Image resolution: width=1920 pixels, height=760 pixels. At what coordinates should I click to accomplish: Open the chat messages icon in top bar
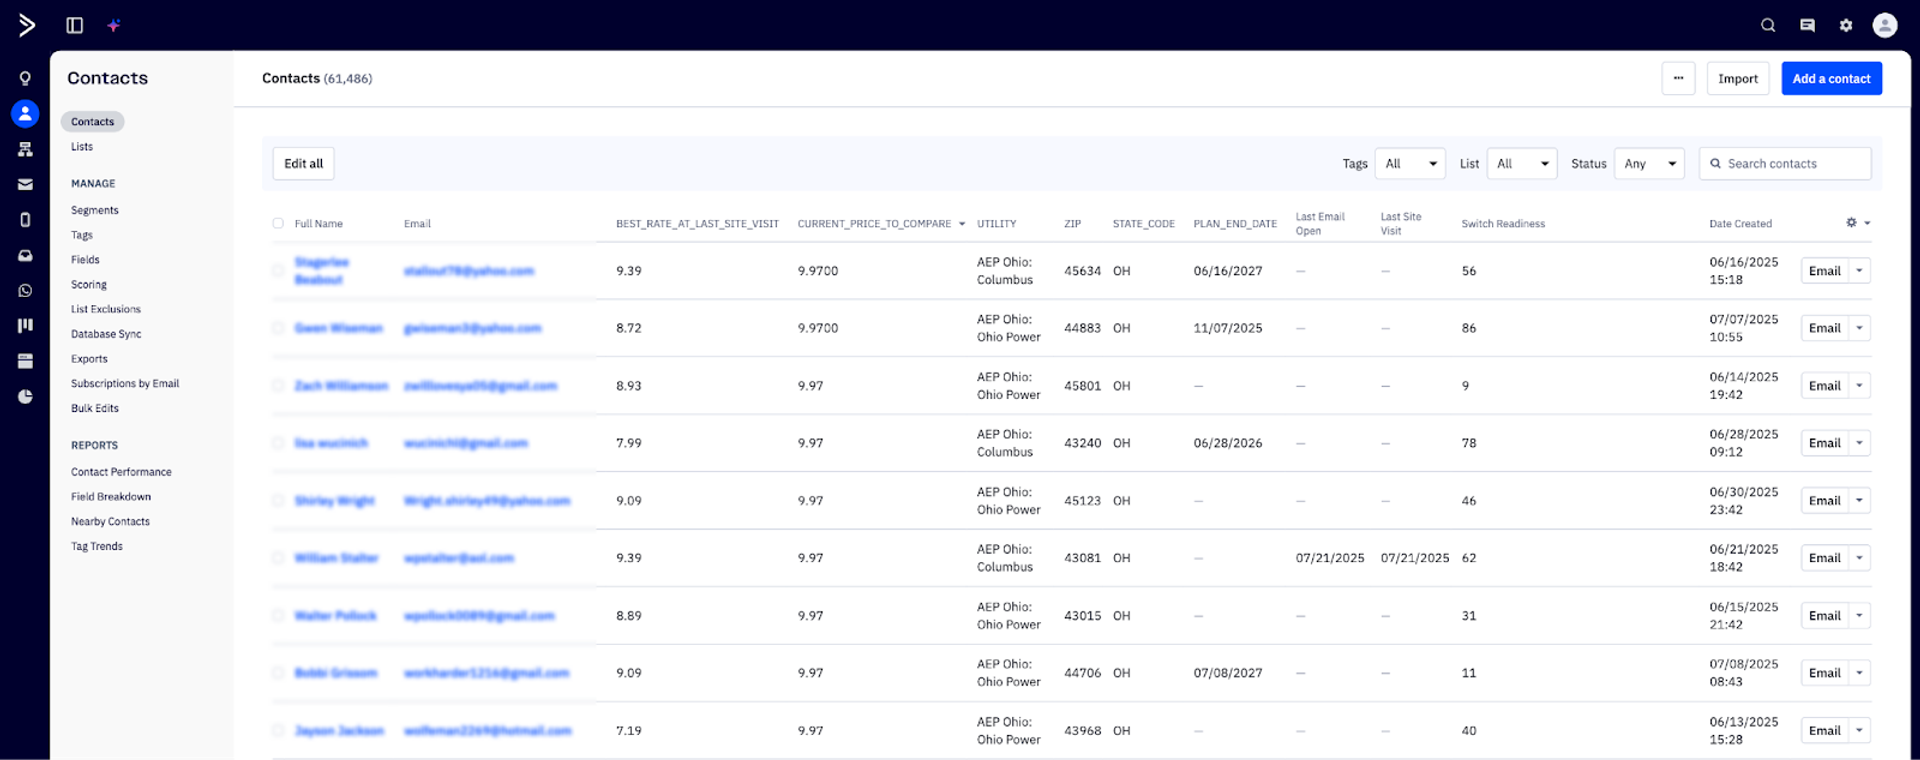point(1807,25)
